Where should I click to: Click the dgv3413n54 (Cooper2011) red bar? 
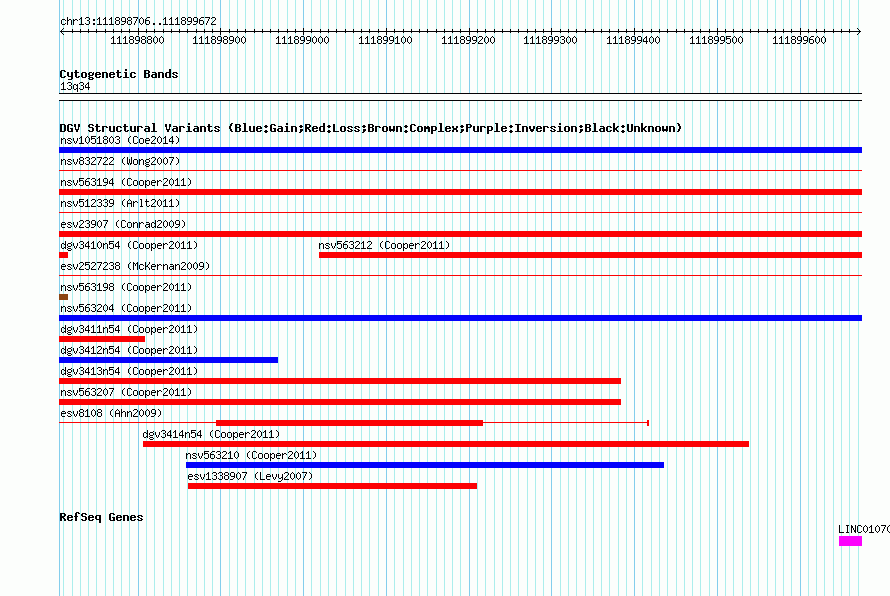pos(340,381)
